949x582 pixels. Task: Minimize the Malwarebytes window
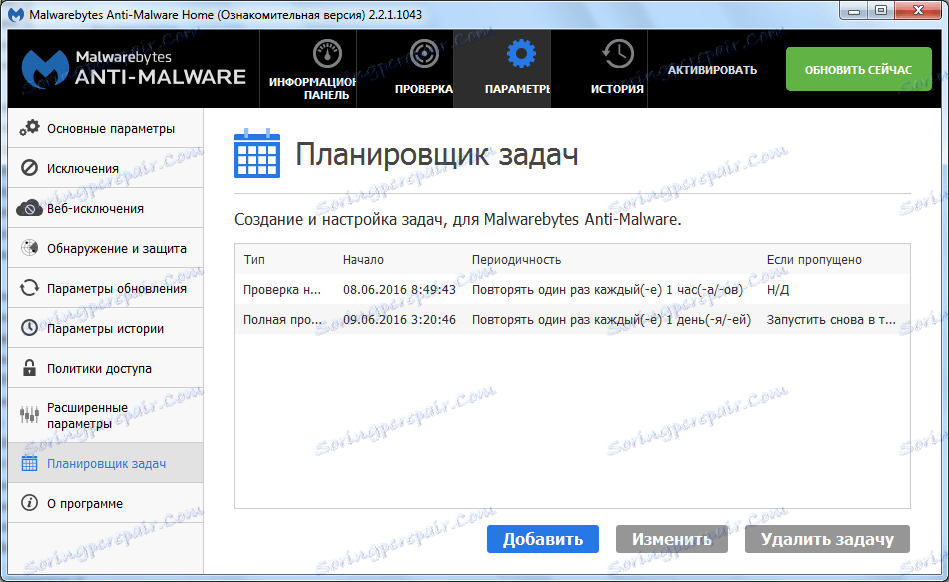(x=853, y=10)
